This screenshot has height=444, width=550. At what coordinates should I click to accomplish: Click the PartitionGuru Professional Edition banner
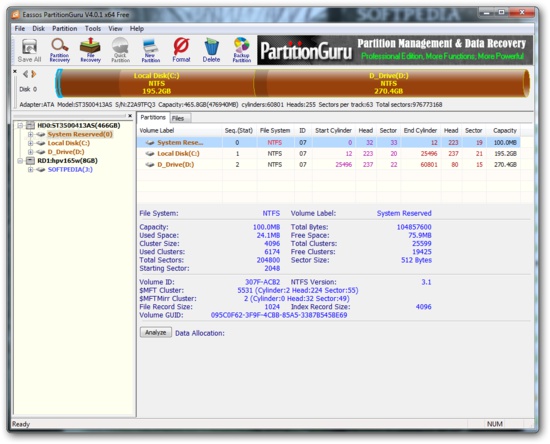click(x=395, y=50)
